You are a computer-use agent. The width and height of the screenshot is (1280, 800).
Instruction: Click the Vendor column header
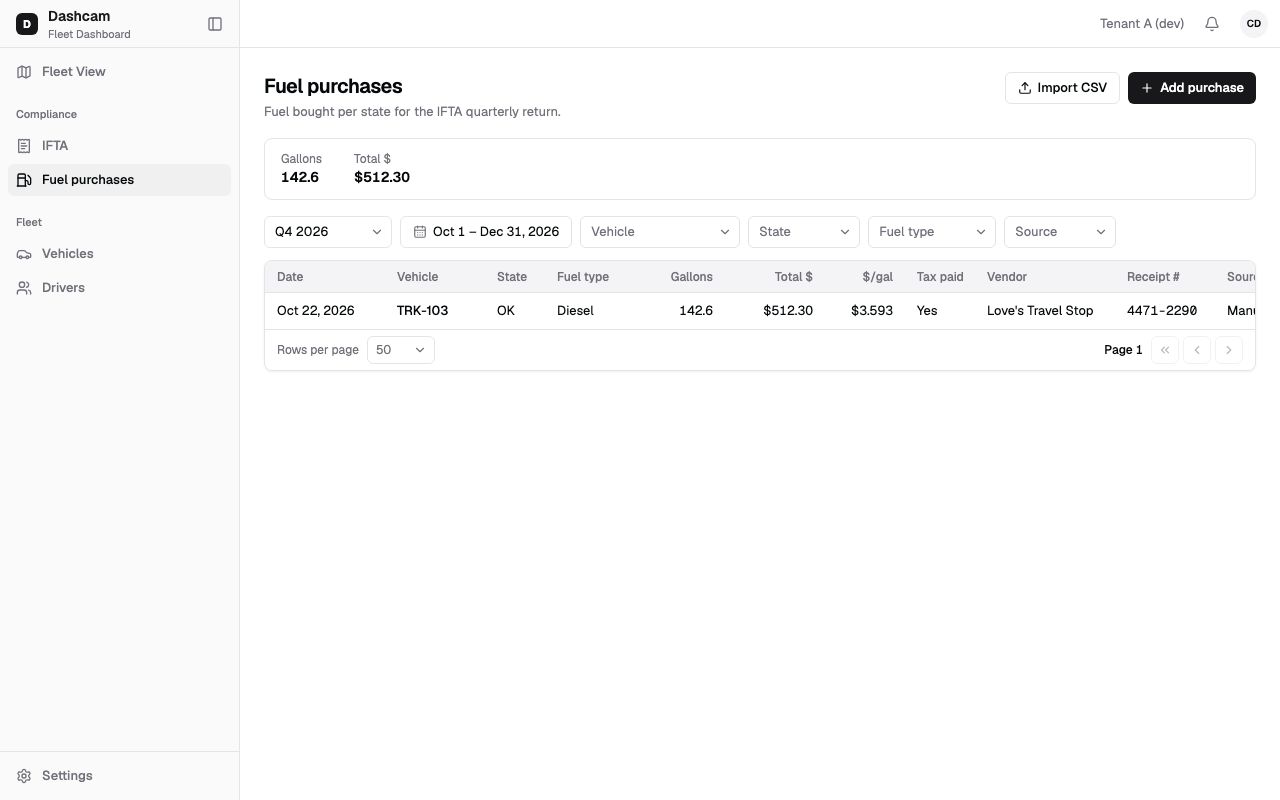pos(1007,277)
